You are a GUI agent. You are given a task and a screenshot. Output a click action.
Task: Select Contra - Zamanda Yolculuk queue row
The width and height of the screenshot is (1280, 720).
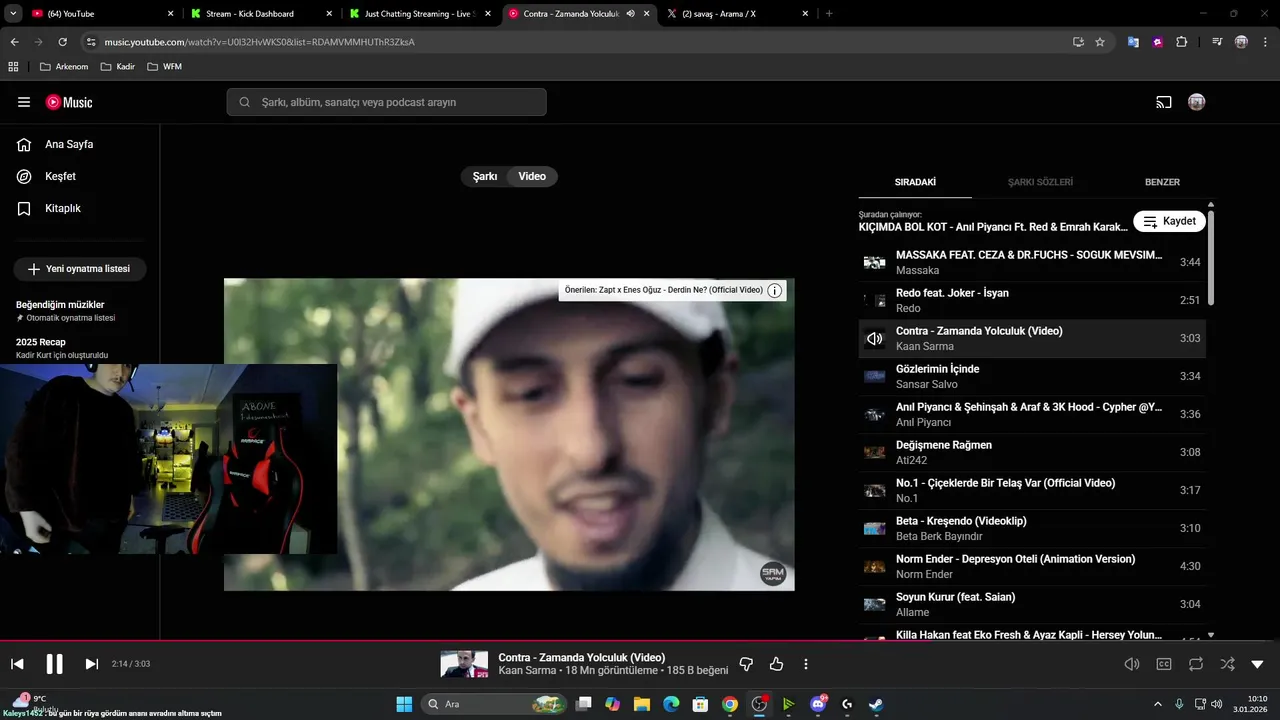coord(1032,338)
